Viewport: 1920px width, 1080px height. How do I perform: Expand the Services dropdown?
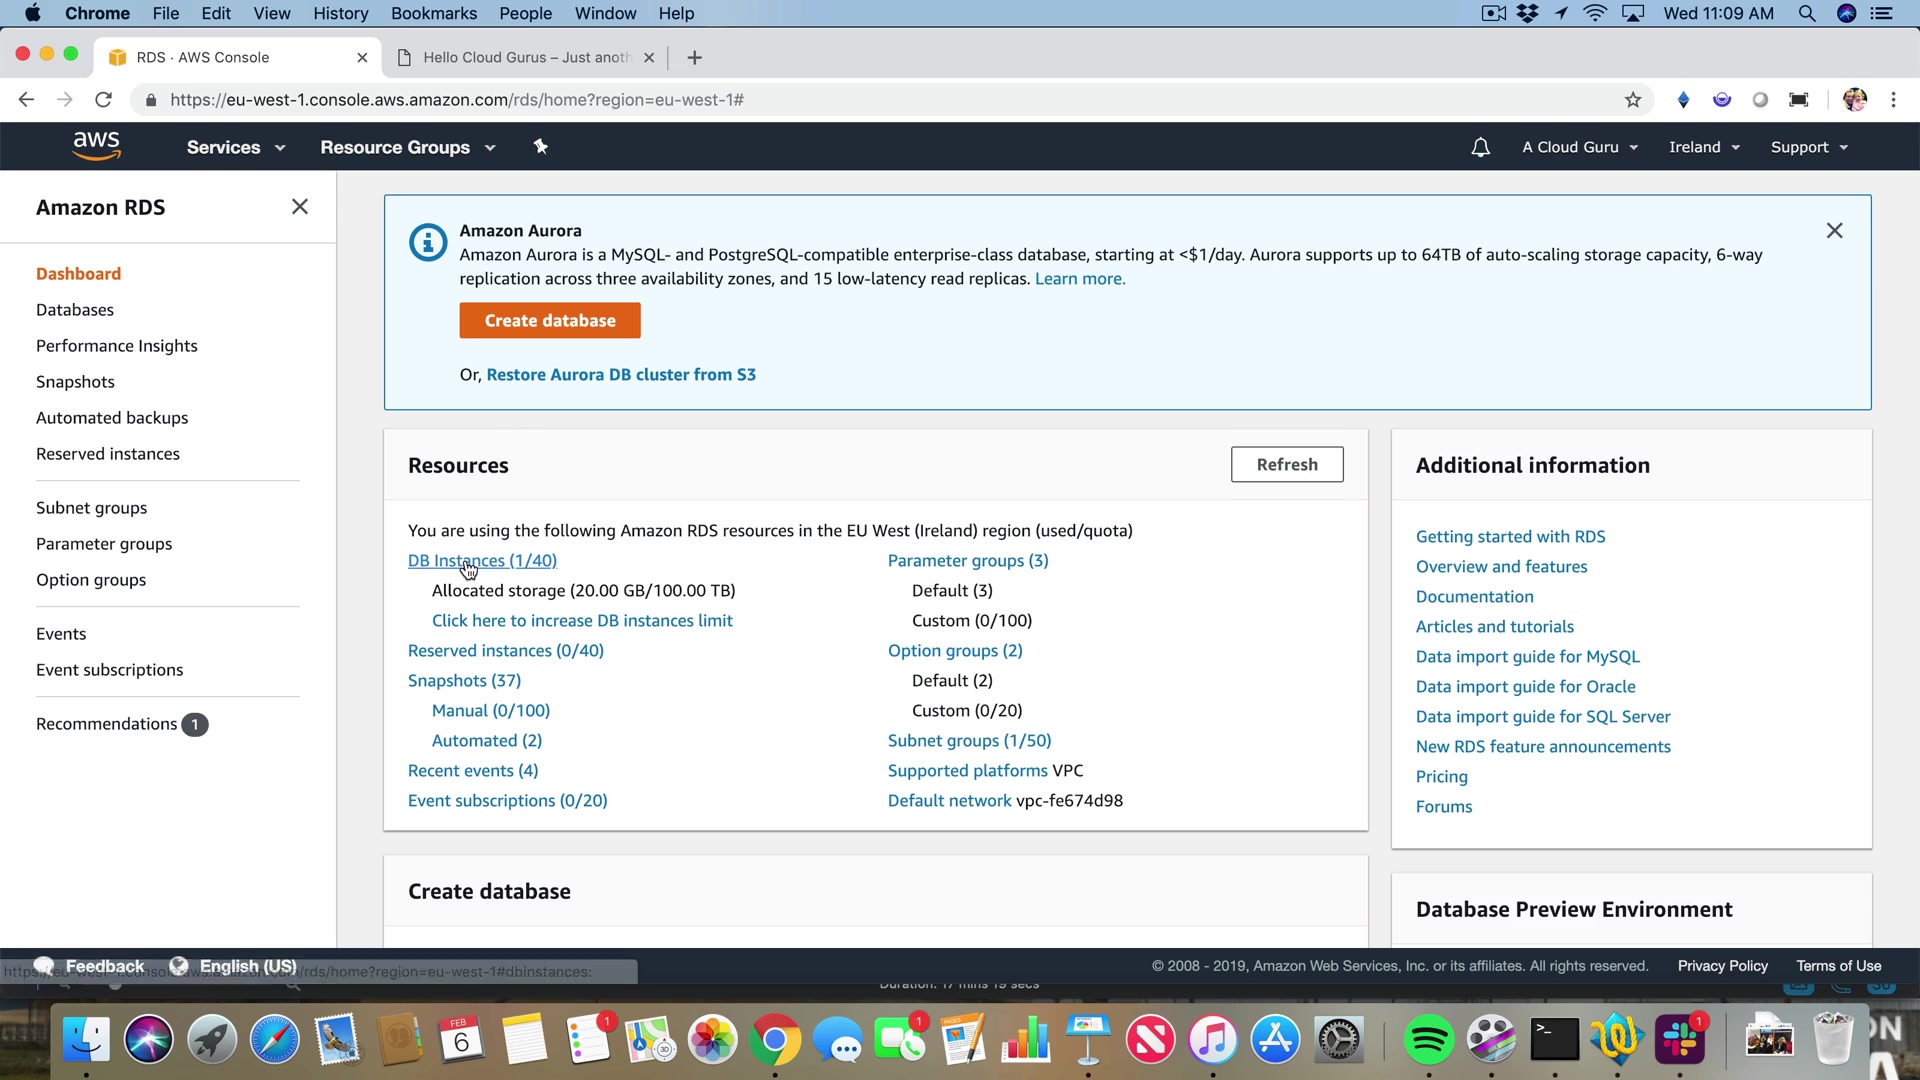tap(236, 147)
